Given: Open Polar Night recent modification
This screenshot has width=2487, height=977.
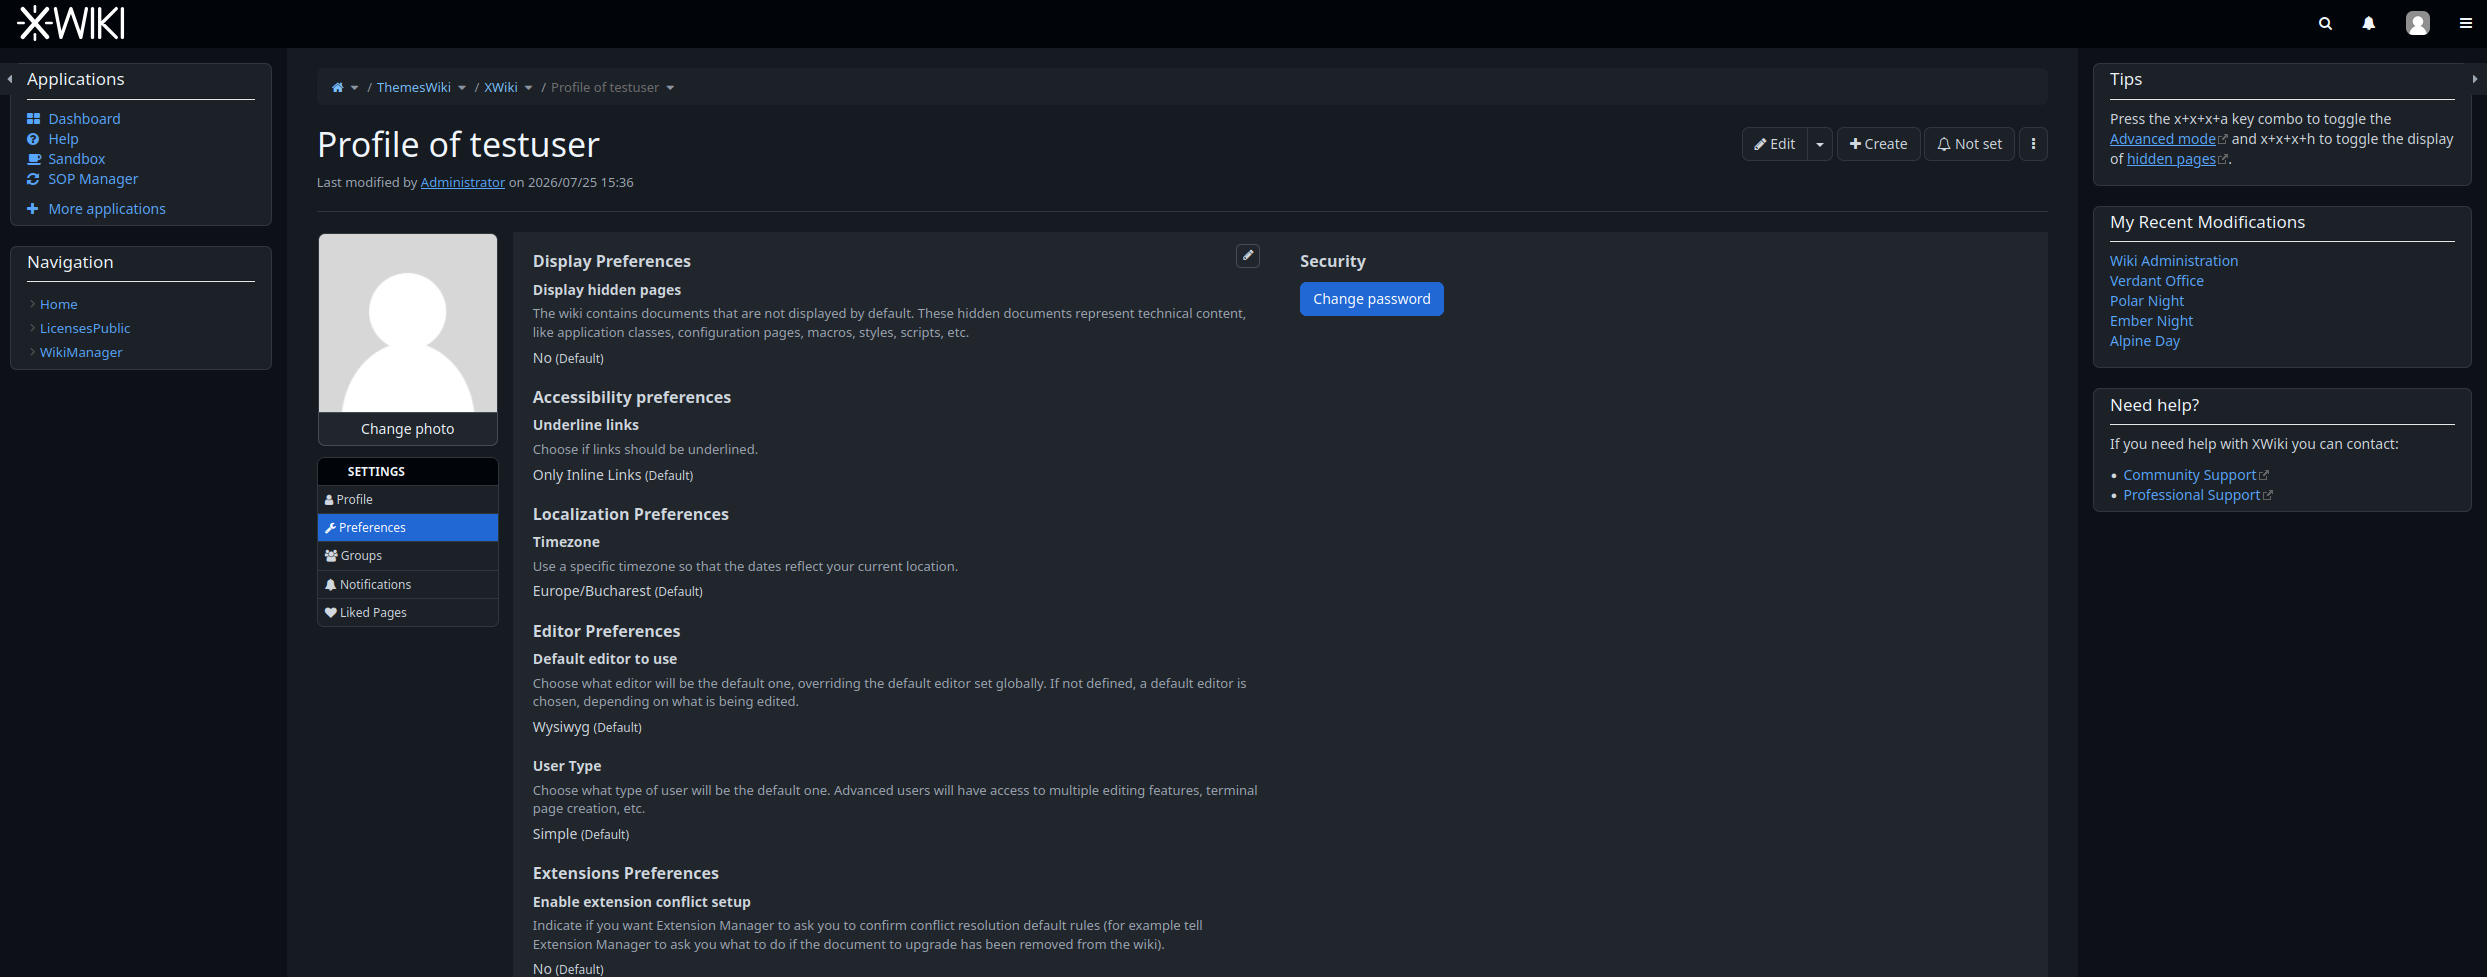Looking at the screenshot, I should 2147,301.
